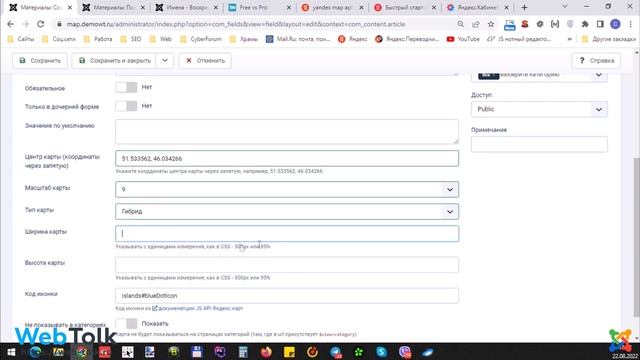Open the user profile avatar
This screenshot has width=640, height=360.
coord(615,24)
